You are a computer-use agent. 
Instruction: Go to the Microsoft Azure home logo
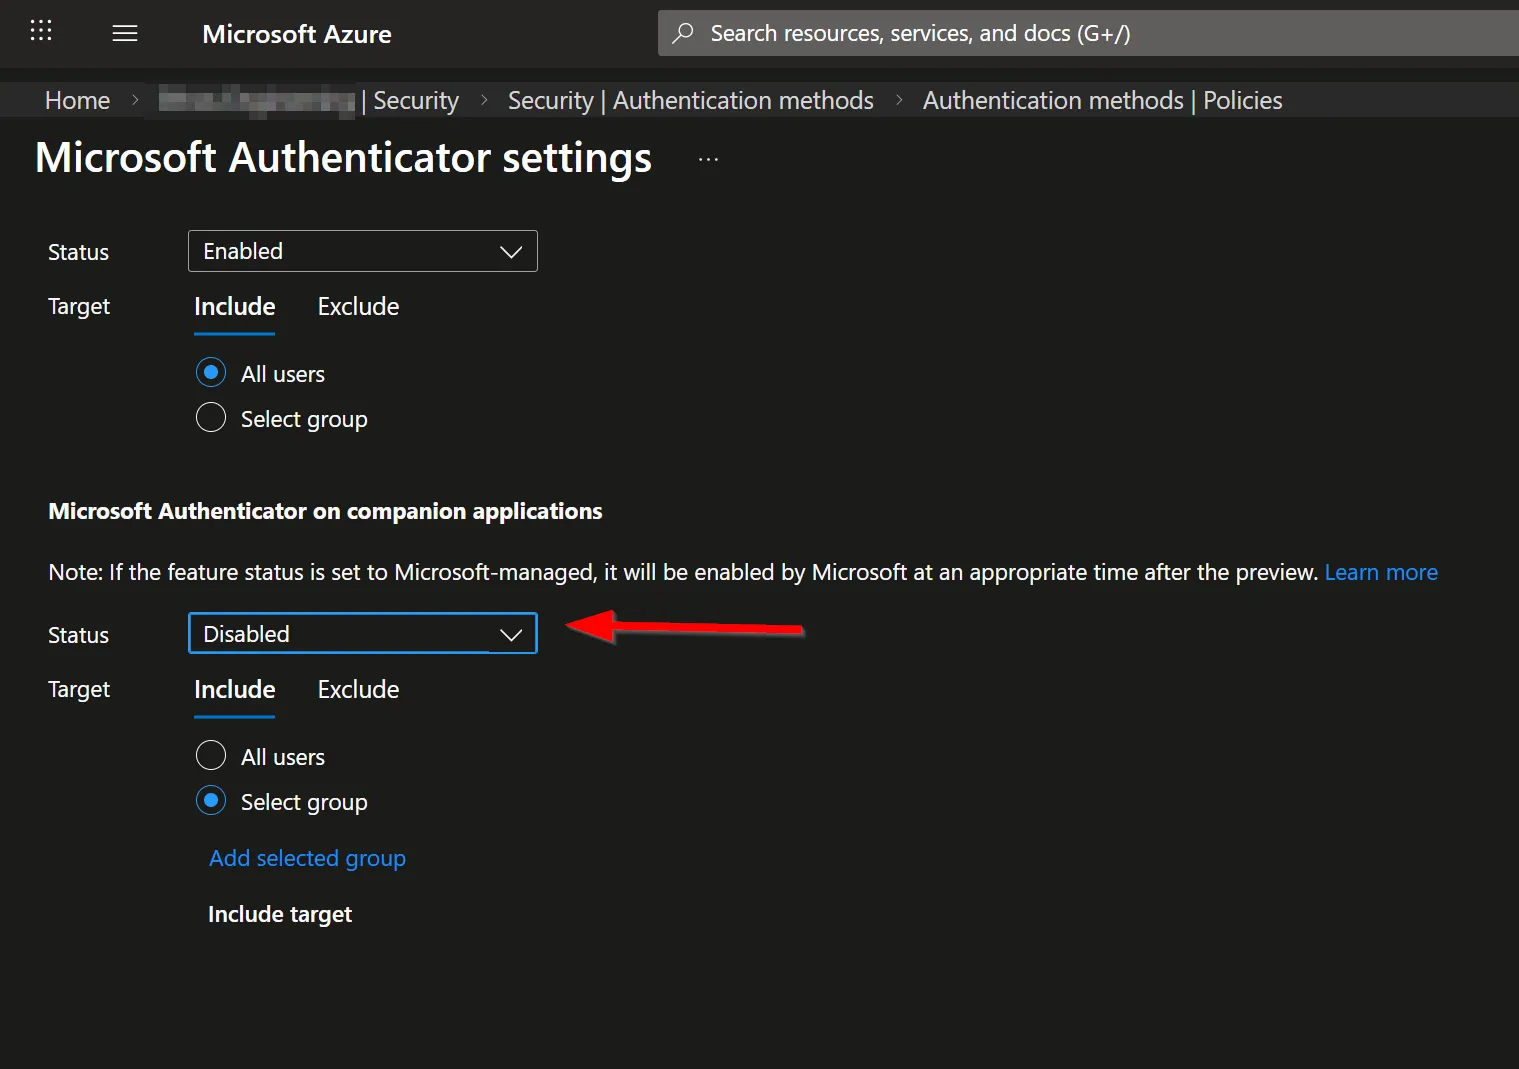pyautogui.click(x=297, y=34)
